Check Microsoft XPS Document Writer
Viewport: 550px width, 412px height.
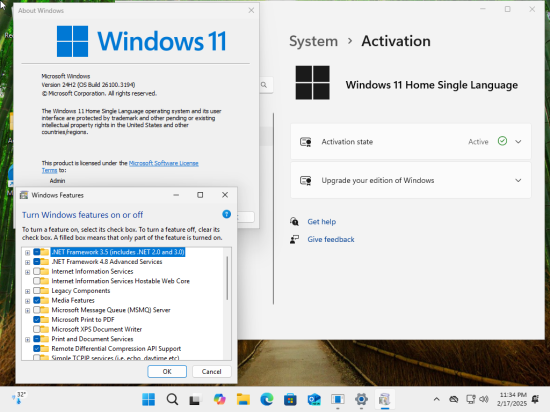[36, 329]
